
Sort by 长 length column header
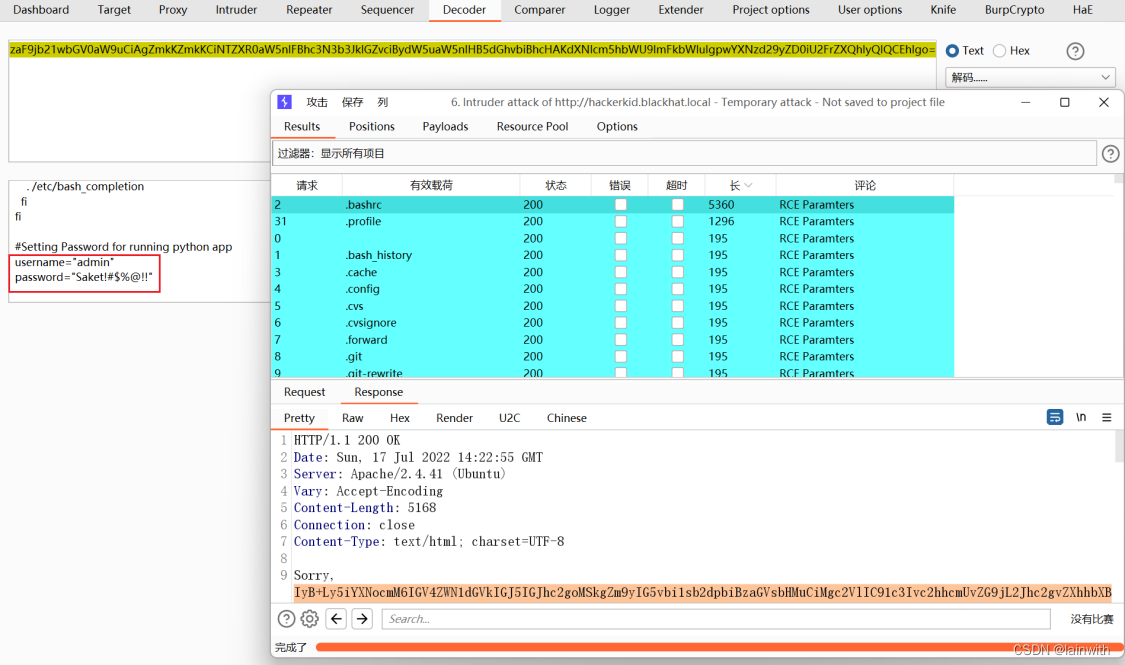(740, 185)
